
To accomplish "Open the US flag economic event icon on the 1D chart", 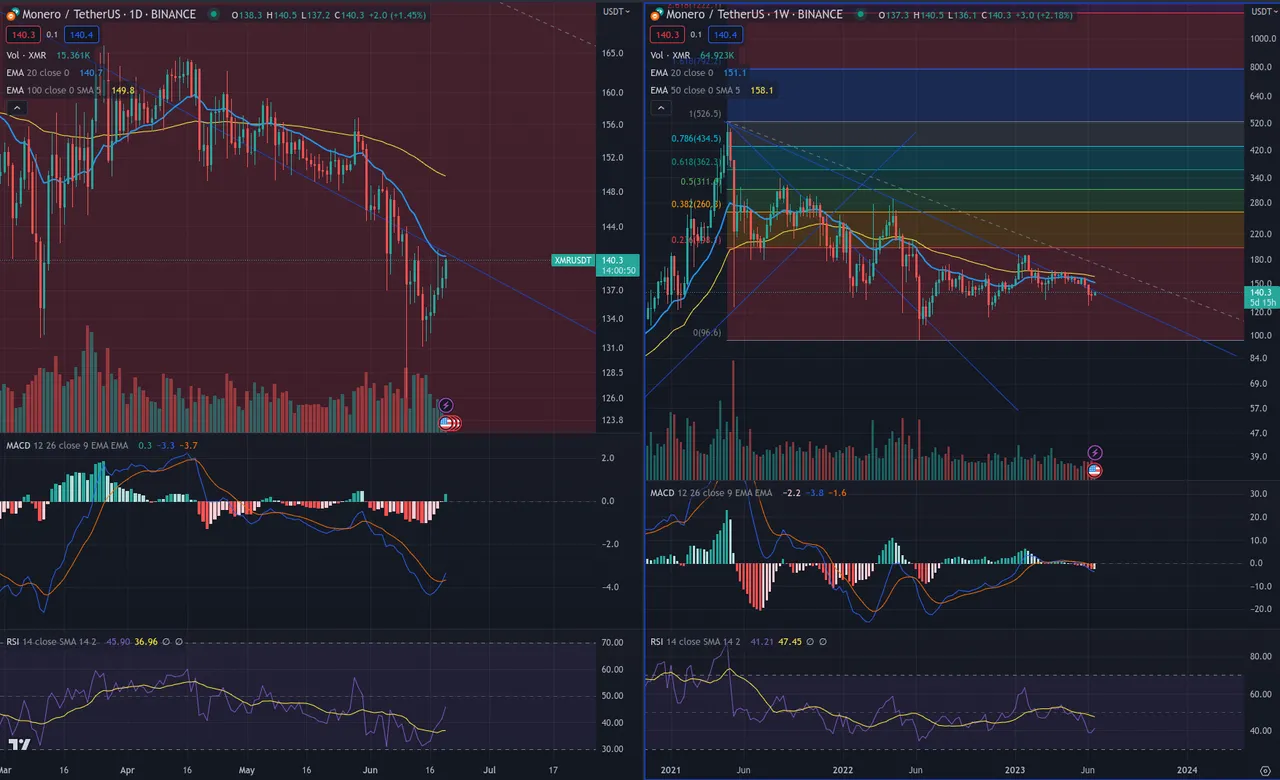I will (x=447, y=423).
